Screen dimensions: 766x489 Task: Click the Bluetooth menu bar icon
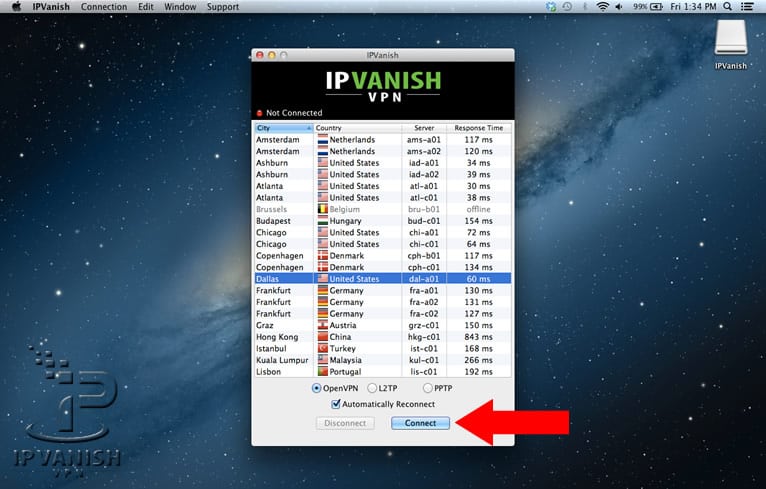click(585, 6)
